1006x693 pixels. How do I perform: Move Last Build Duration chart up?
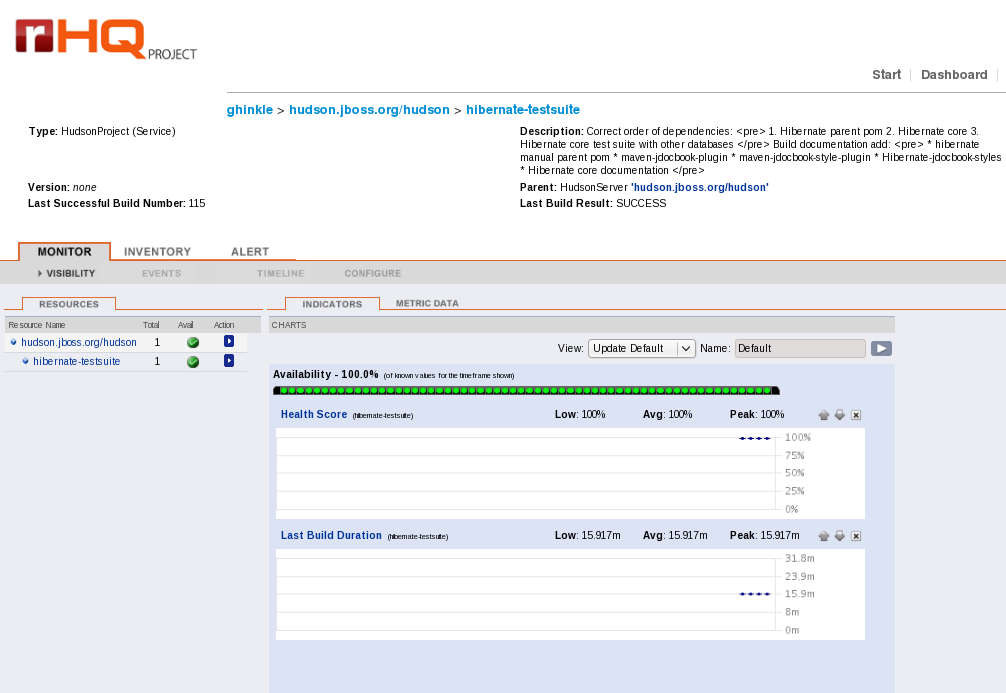[824, 536]
